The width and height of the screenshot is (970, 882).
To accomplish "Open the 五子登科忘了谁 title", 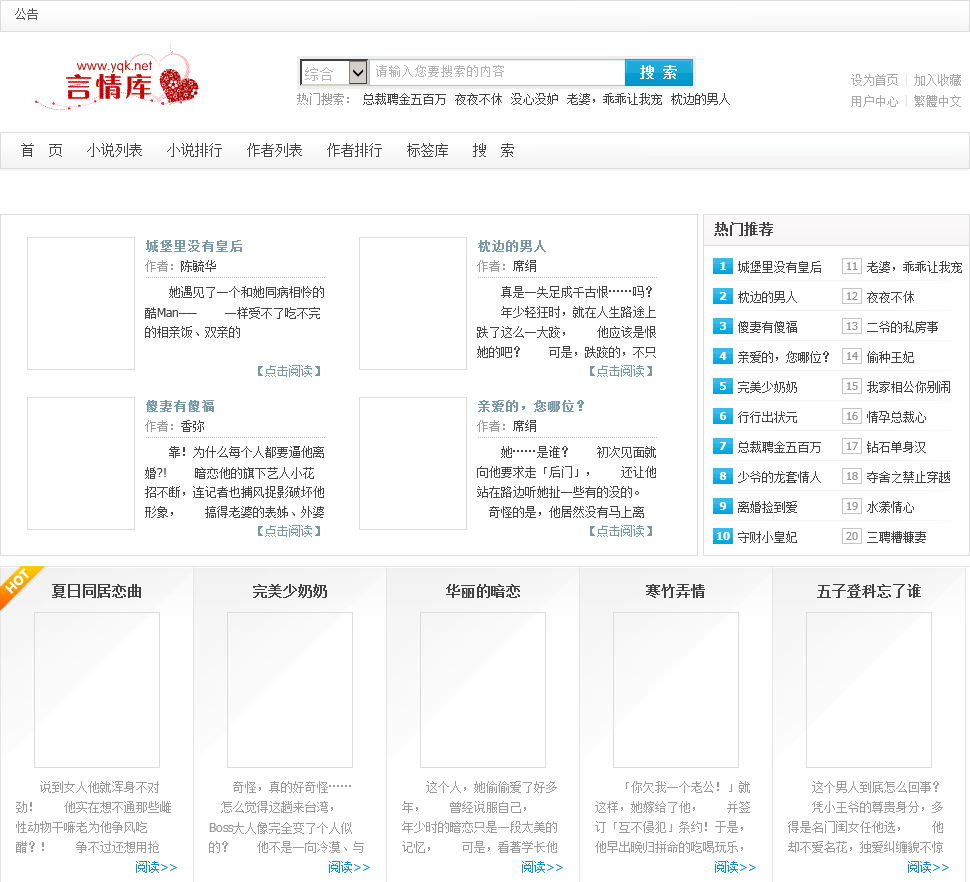I will (868, 591).
